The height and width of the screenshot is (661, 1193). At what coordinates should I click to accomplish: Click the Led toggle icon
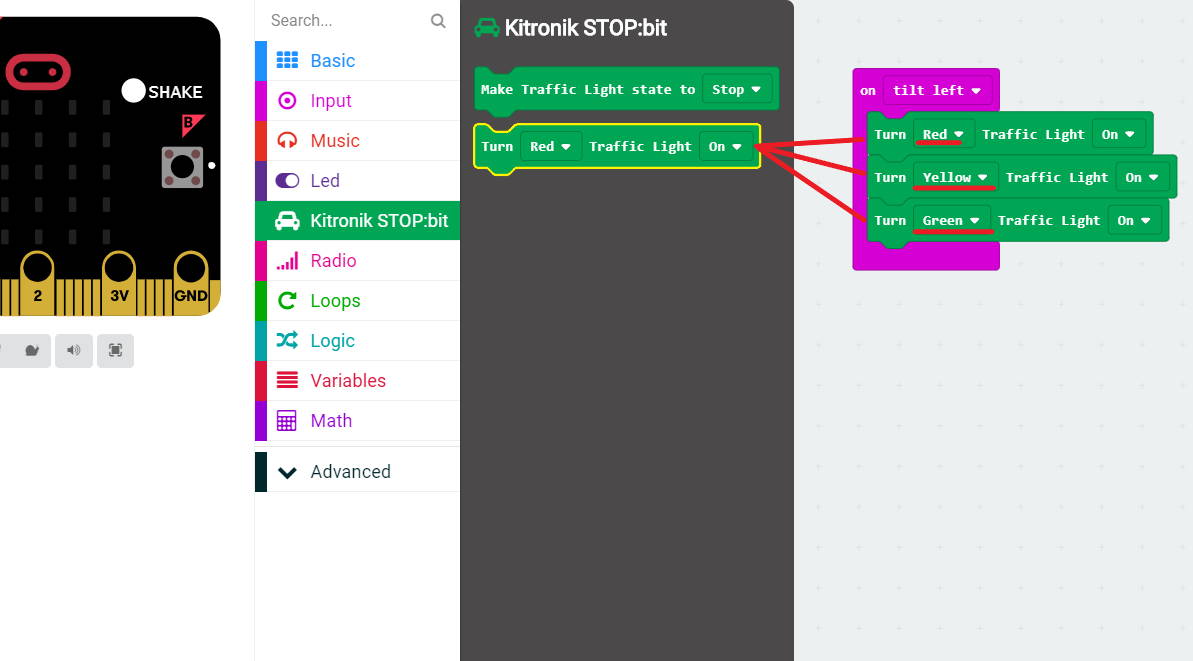[x=287, y=180]
